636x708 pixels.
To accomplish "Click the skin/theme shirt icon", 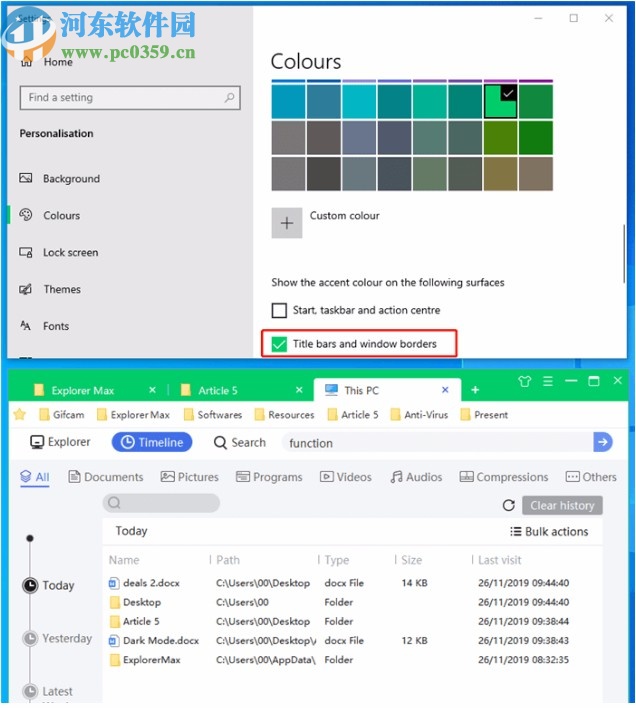I will coord(525,382).
